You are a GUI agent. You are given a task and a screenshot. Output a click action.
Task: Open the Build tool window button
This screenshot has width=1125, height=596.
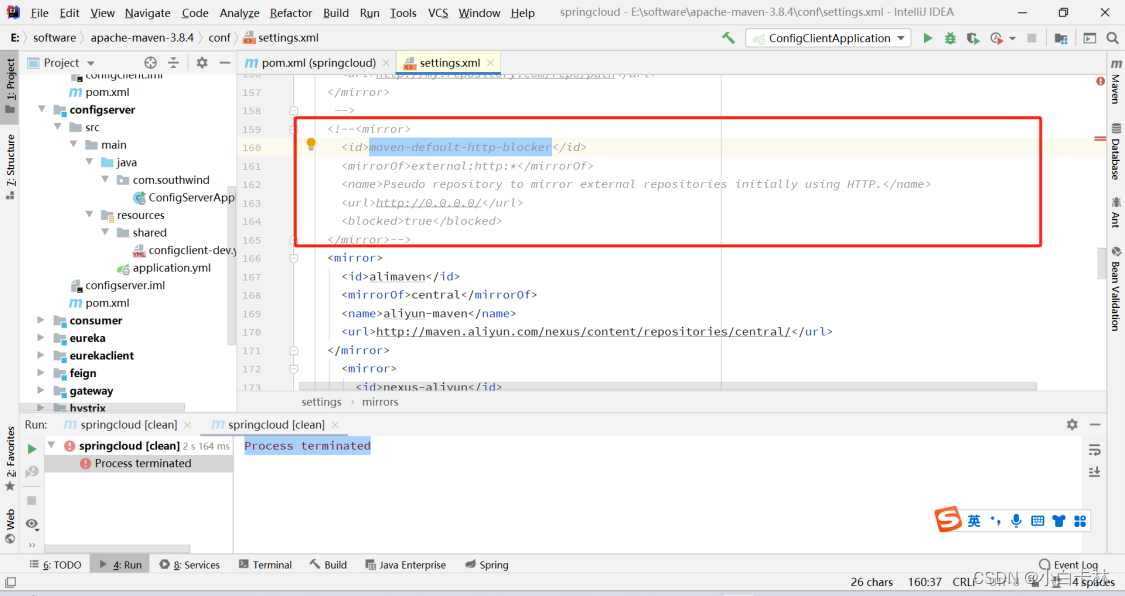click(328, 564)
